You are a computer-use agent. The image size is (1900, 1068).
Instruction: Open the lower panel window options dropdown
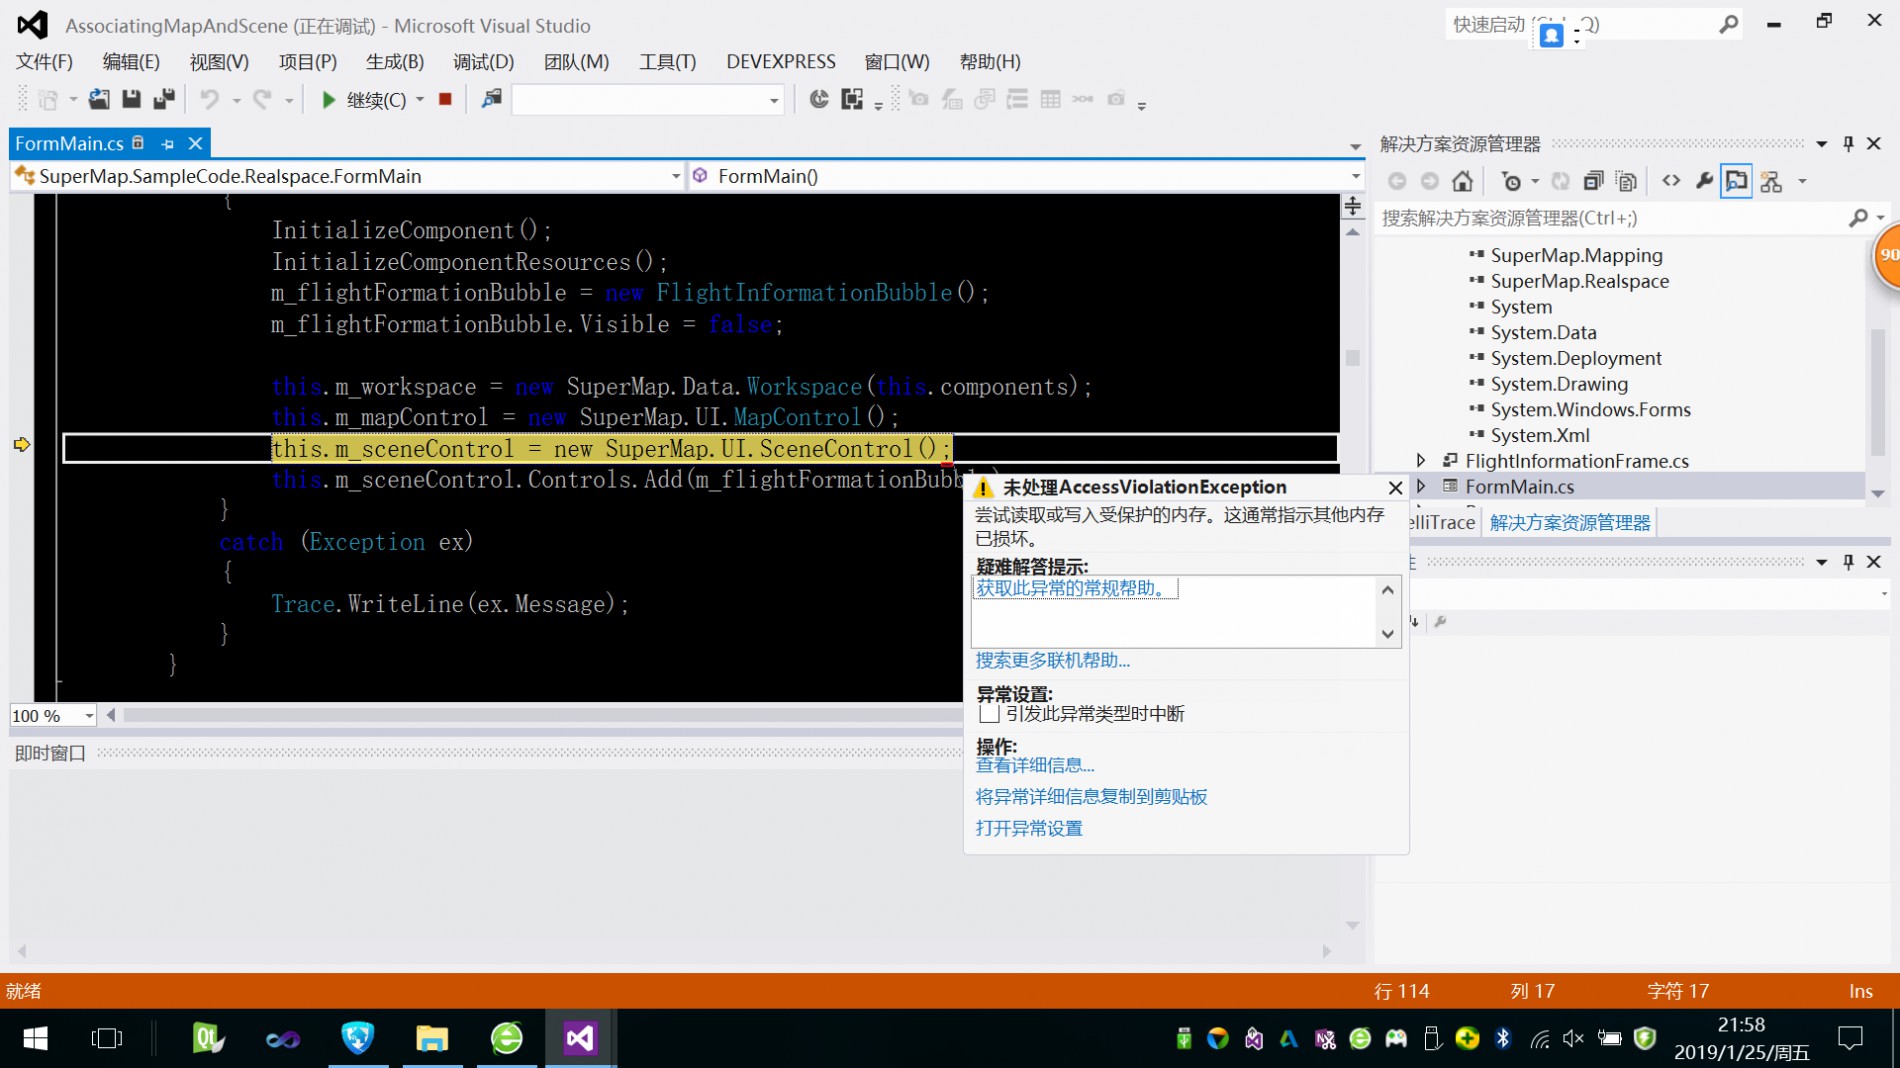tap(1821, 562)
